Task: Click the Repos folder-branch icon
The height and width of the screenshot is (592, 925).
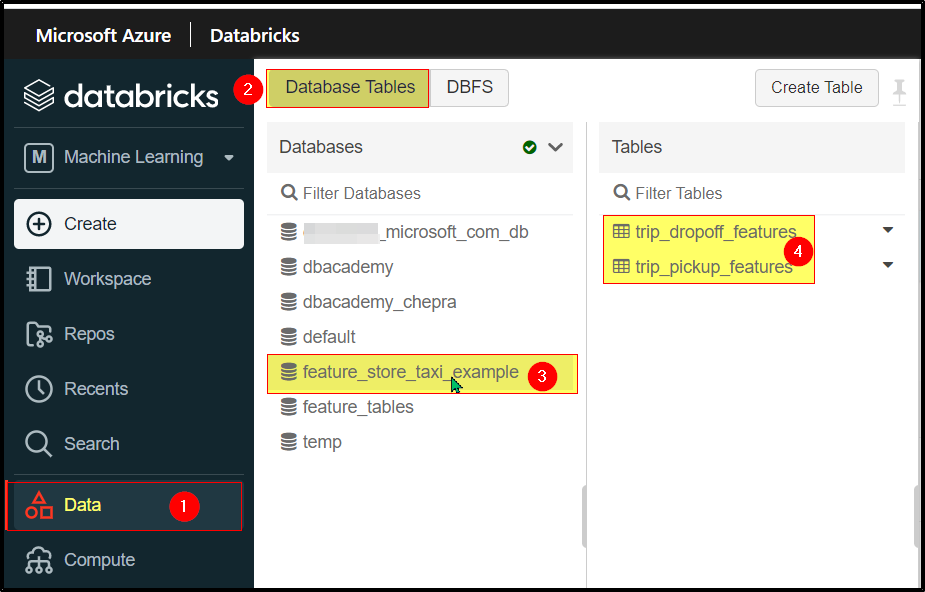Action: 39,334
